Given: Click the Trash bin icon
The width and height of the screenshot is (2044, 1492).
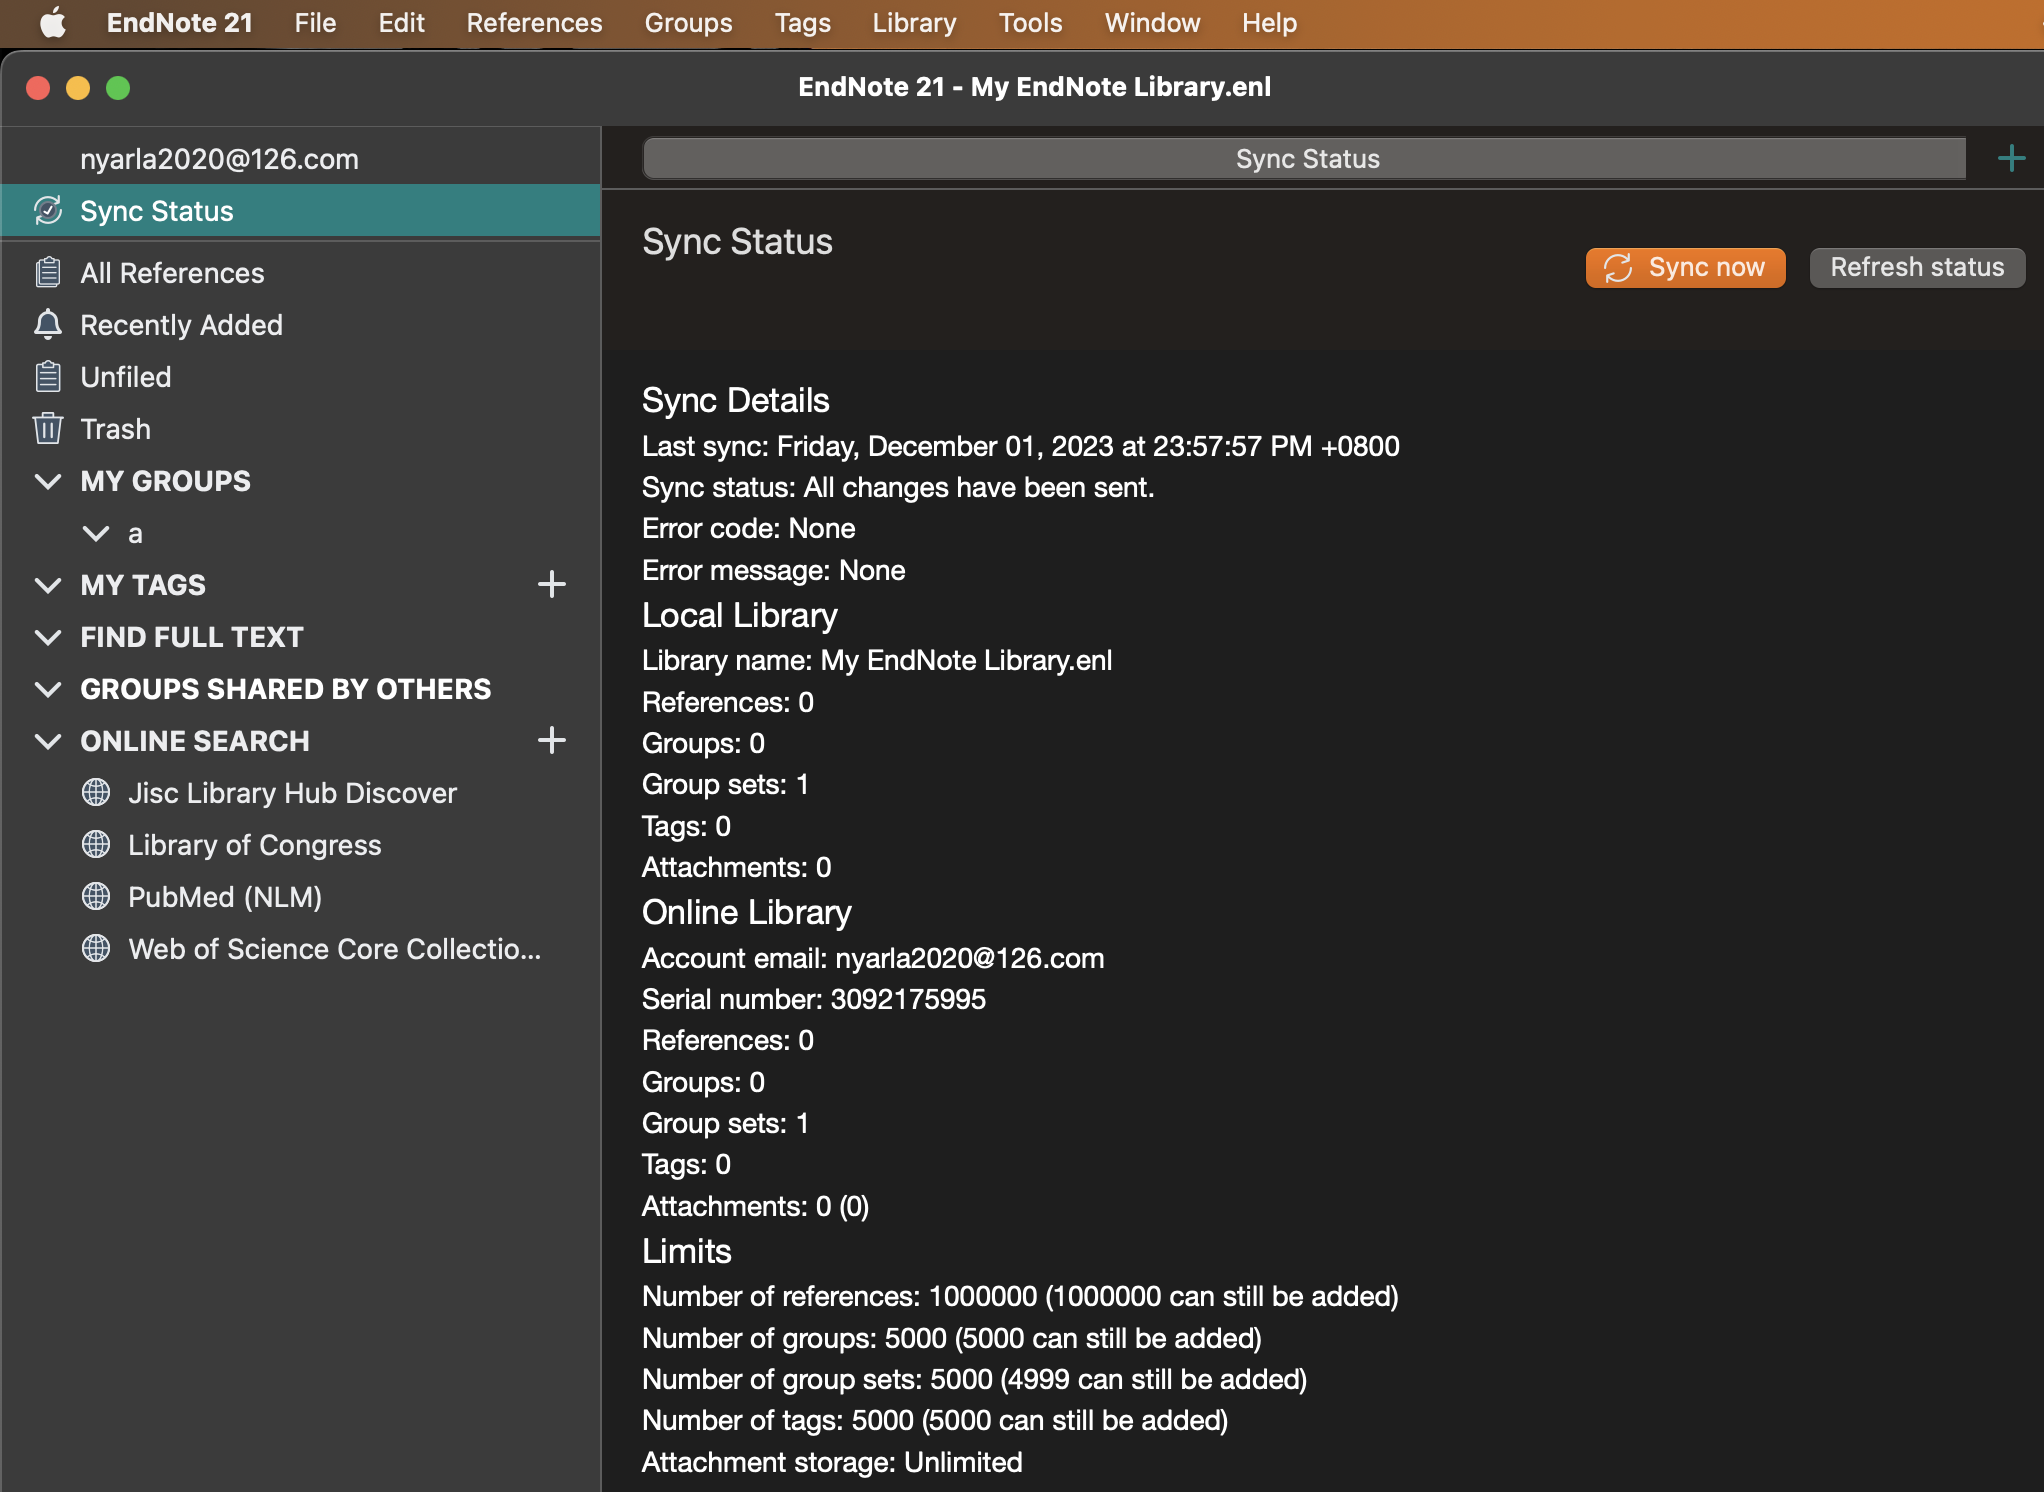Looking at the screenshot, I should pyautogui.click(x=48, y=428).
